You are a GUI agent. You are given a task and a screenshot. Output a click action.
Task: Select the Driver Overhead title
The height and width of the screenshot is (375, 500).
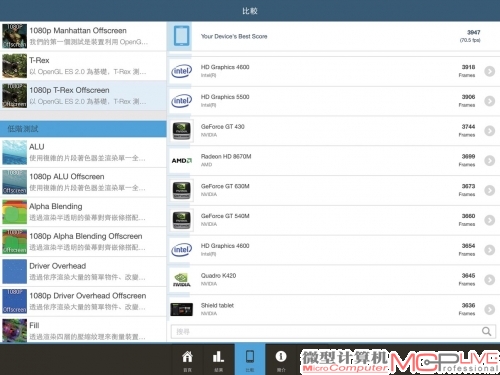click(58, 266)
